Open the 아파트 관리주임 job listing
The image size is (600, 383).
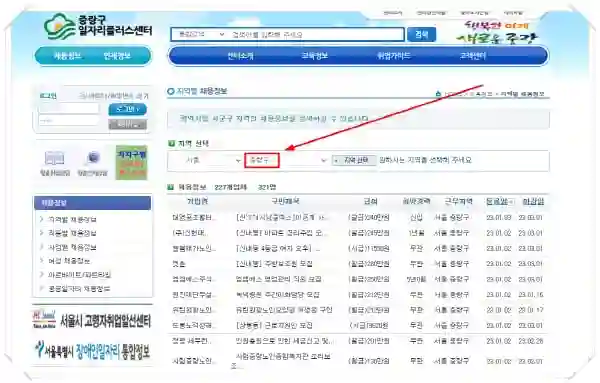pyautogui.click(x=282, y=233)
